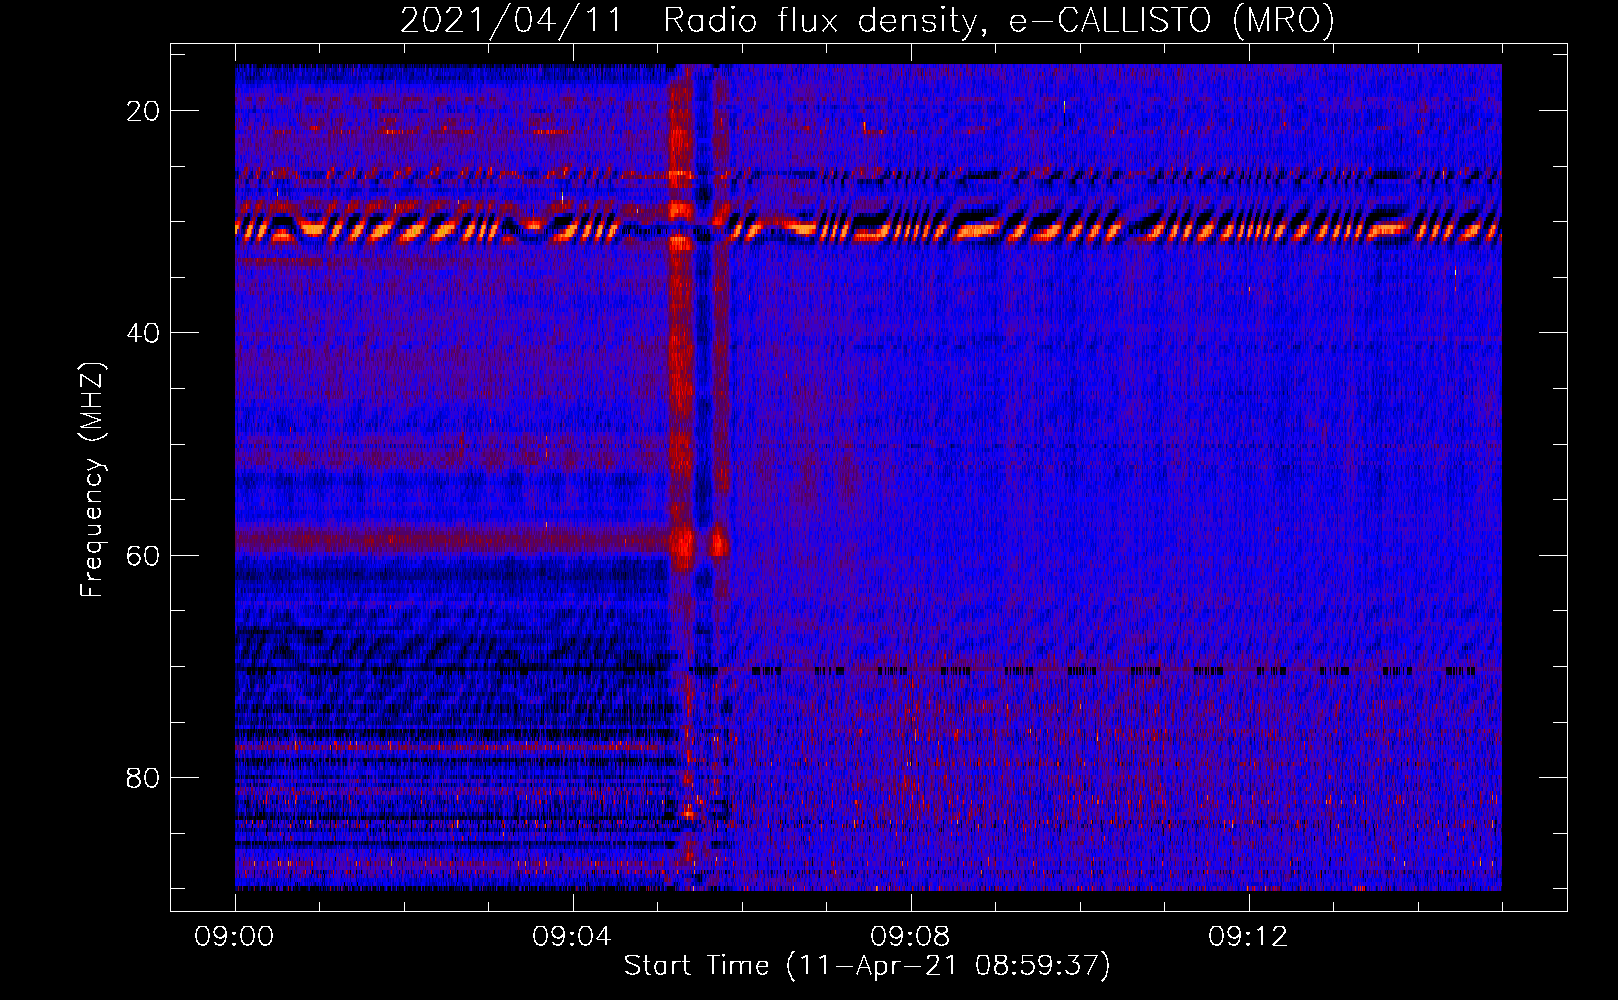The width and height of the screenshot is (1618, 1000).
Task: Click the '80' frequency tick label
Action: coord(143,777)
